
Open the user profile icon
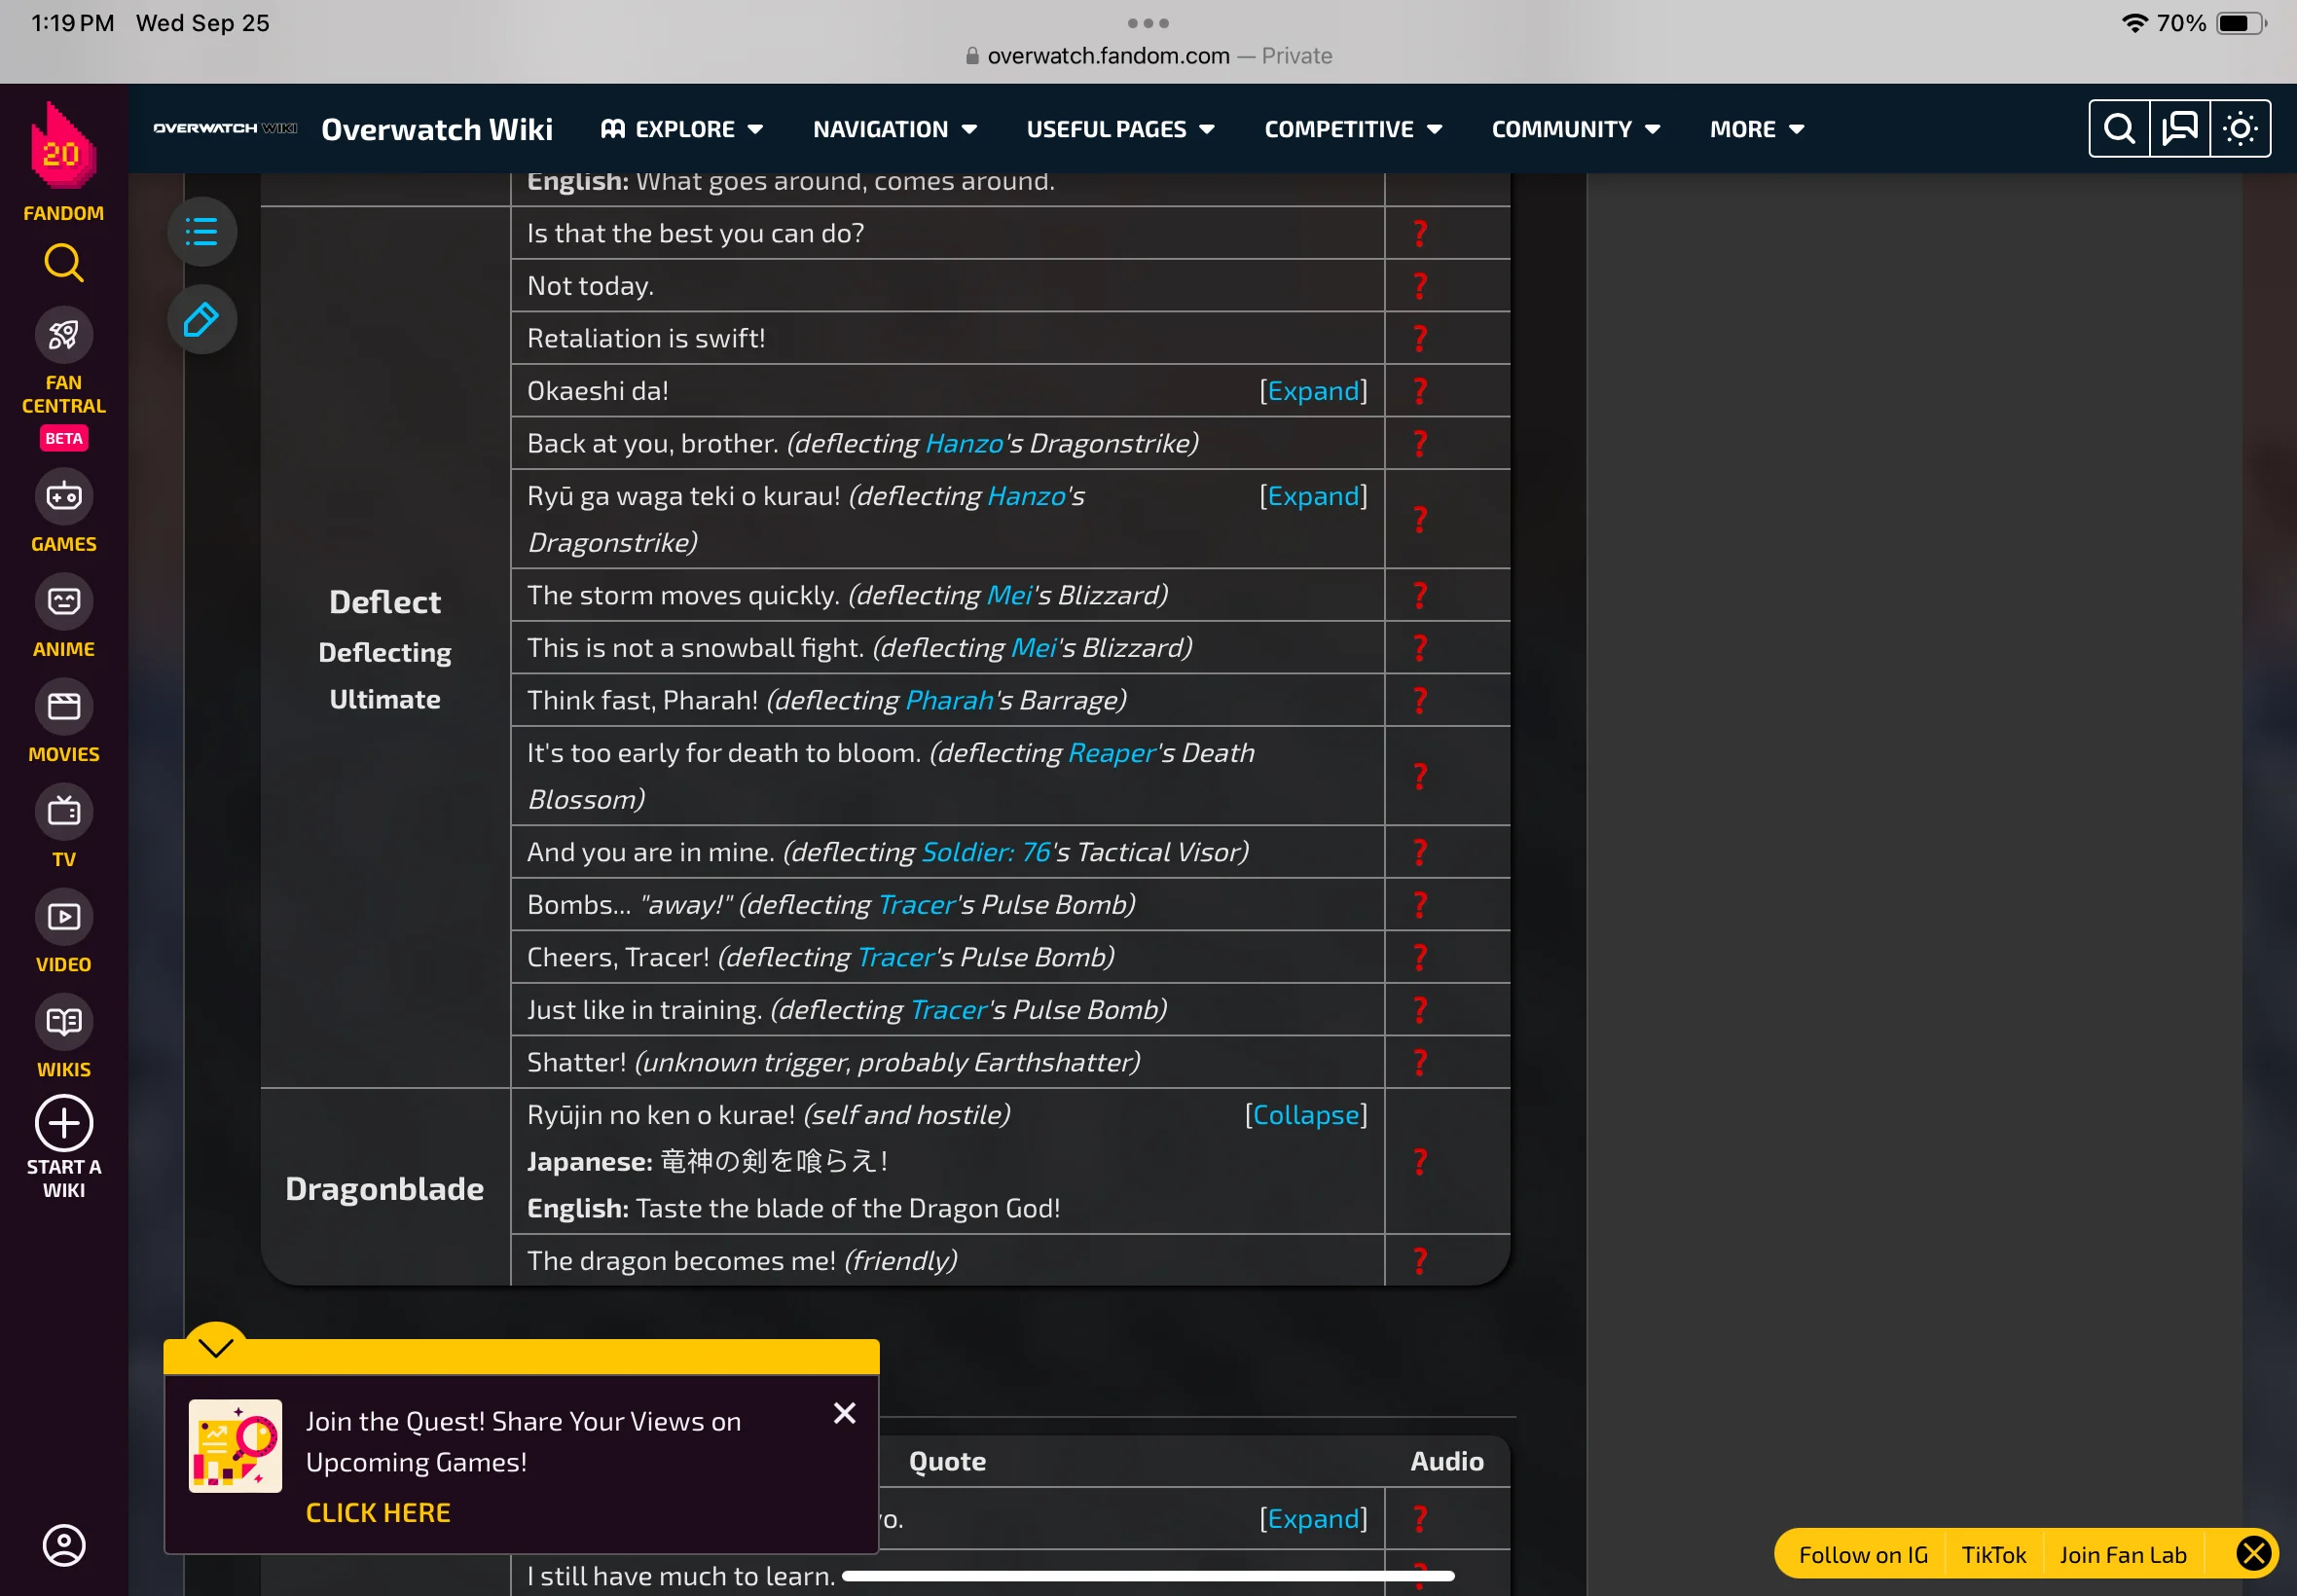63,1545
